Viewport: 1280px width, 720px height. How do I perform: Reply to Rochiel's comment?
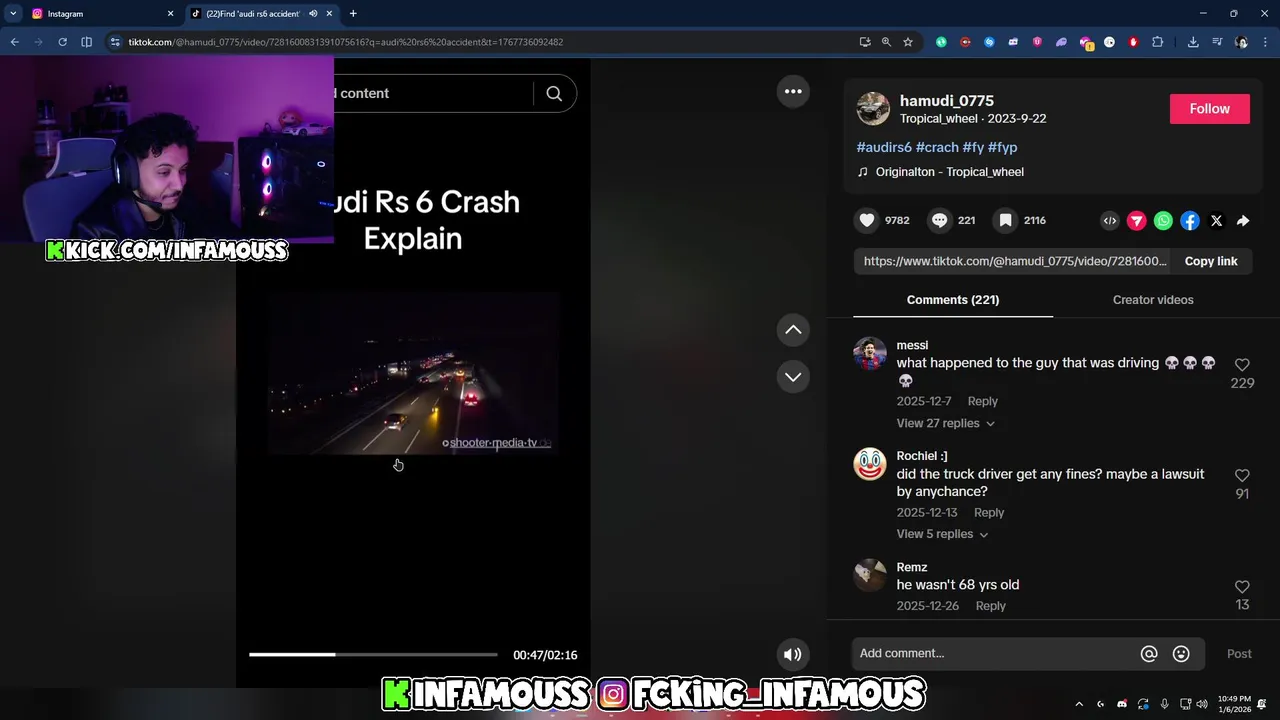[989, 513]
